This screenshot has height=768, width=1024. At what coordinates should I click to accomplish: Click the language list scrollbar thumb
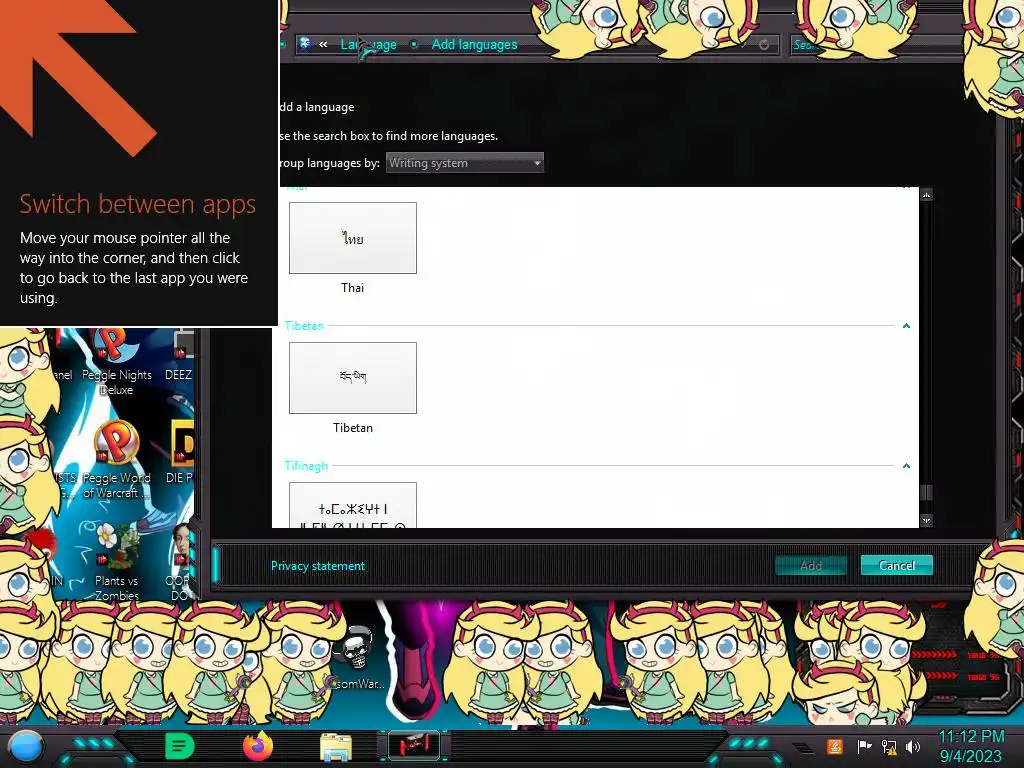pyautogui.click(x=927, y=492)
